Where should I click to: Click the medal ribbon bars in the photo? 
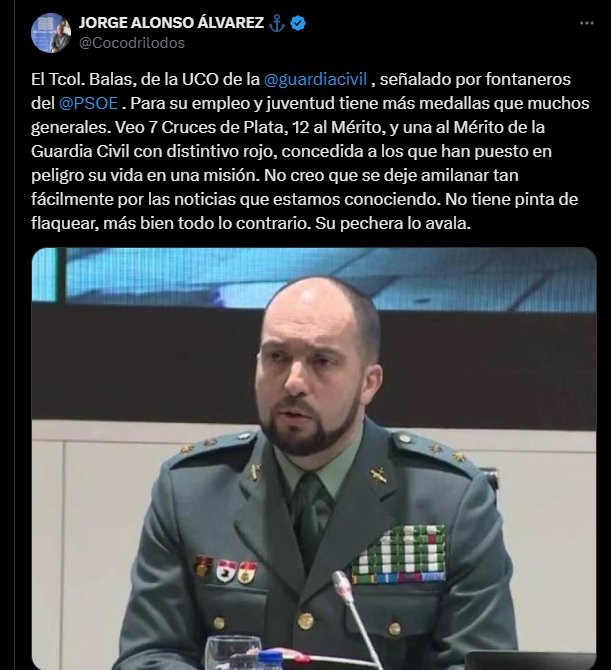point(399,554)
